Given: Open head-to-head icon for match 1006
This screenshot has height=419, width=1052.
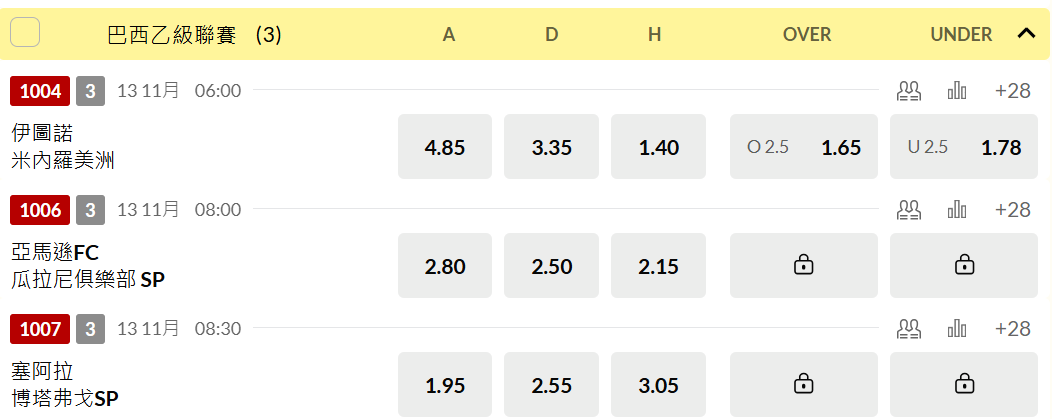Looking at the screenshot, I should coord(909,210).
